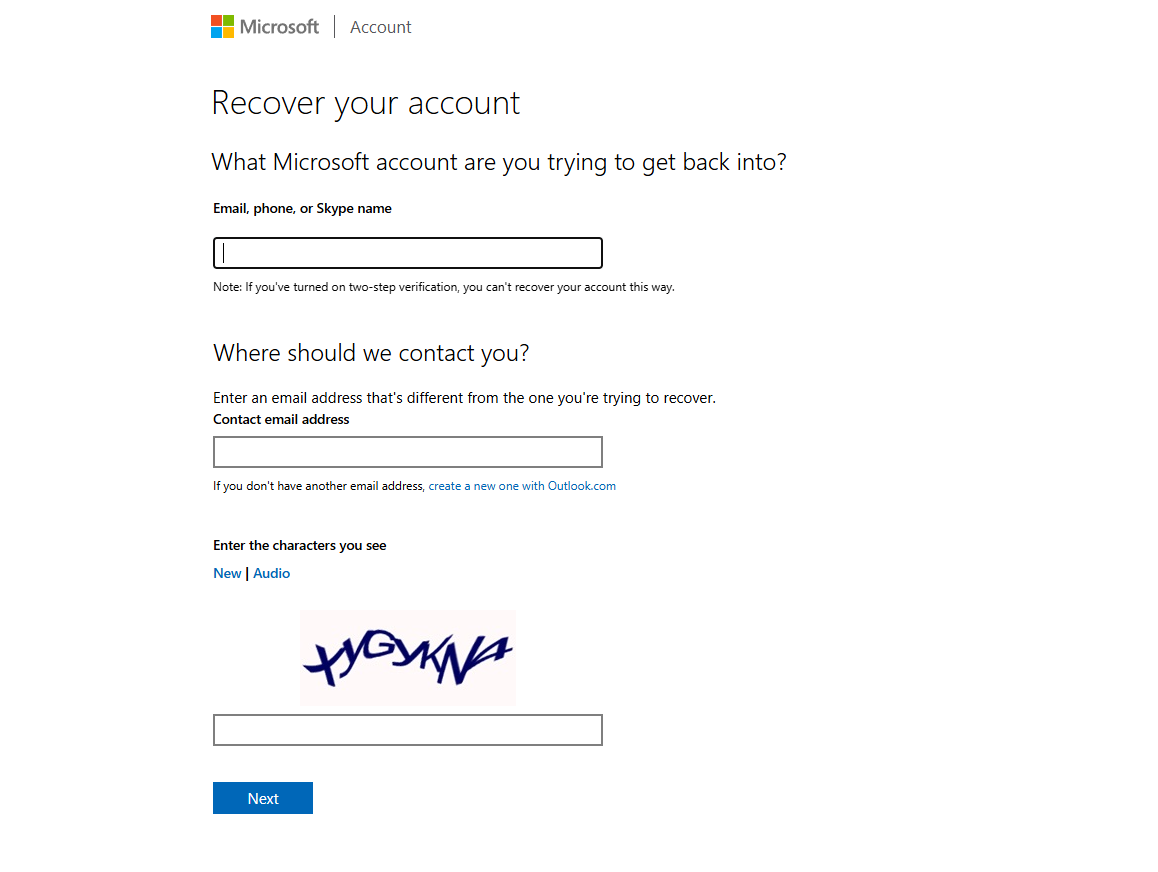Click the Where should we contact you heading
The width and height of the screenshot is (1158, 872).
tap(371, 353)
